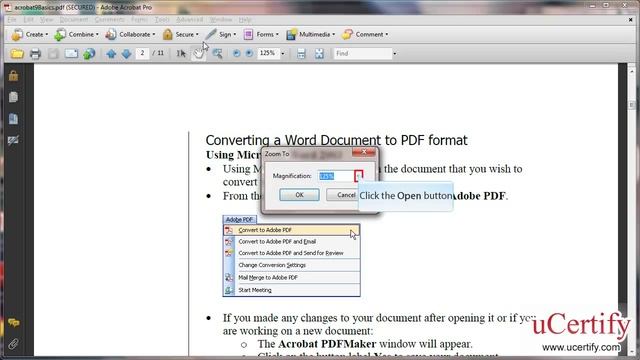
Task: Zoom out with the minus circle
Action: tap(236, 53)
